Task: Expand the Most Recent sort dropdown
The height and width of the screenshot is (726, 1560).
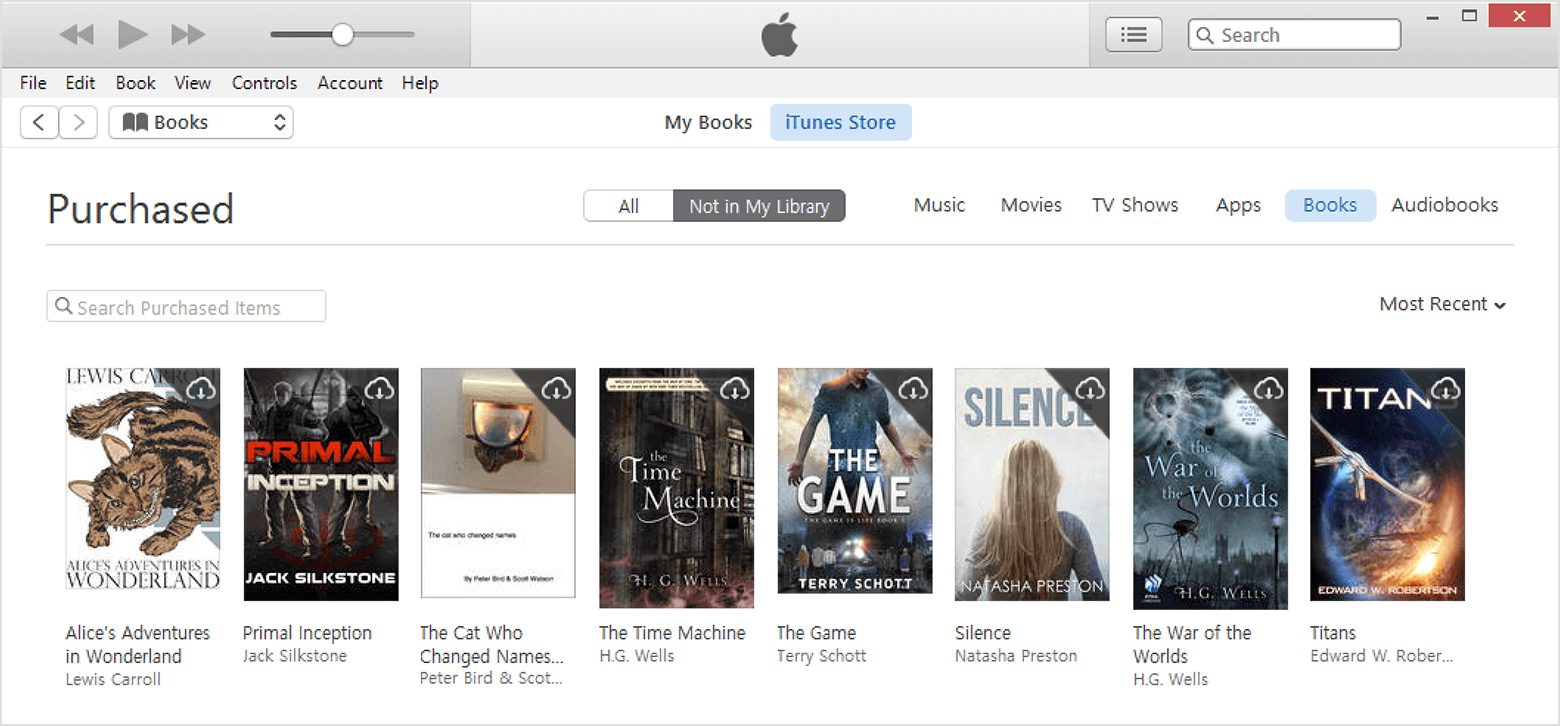Action: pyautogui.click(x=1442, y=304)
